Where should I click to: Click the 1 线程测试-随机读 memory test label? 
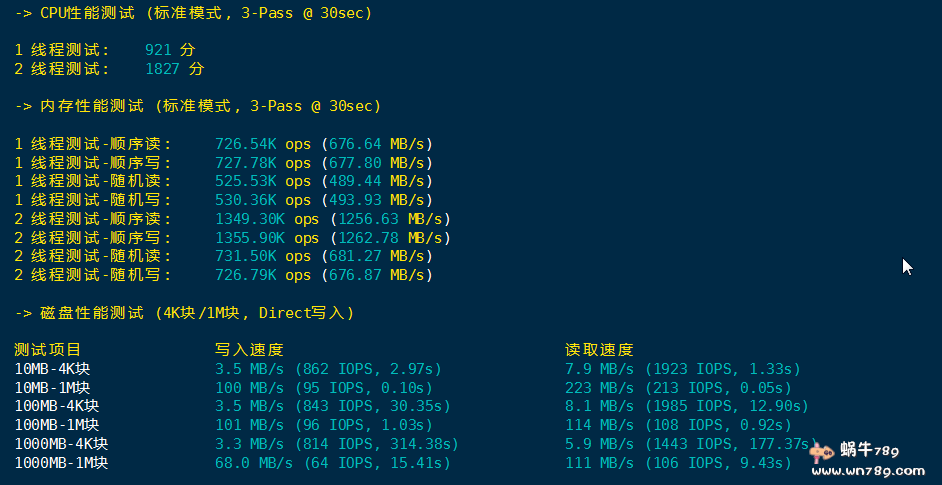[x=93, y=181]
